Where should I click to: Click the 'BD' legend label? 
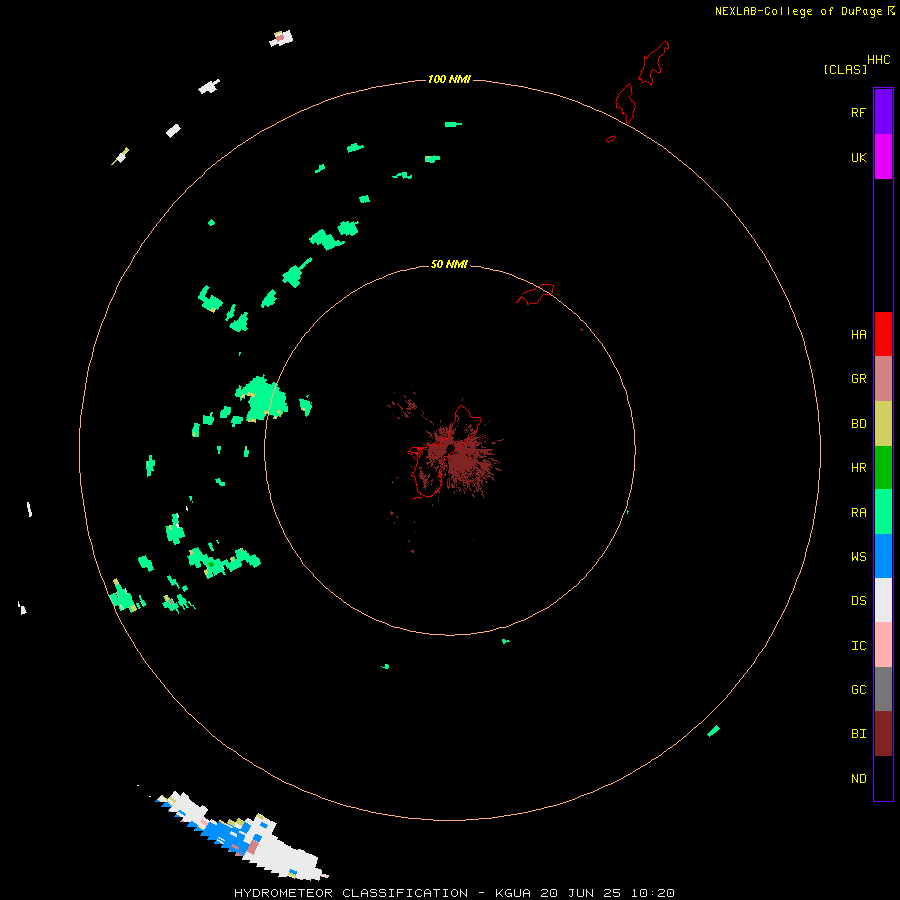pyautogui.click(x=858, y=424)
